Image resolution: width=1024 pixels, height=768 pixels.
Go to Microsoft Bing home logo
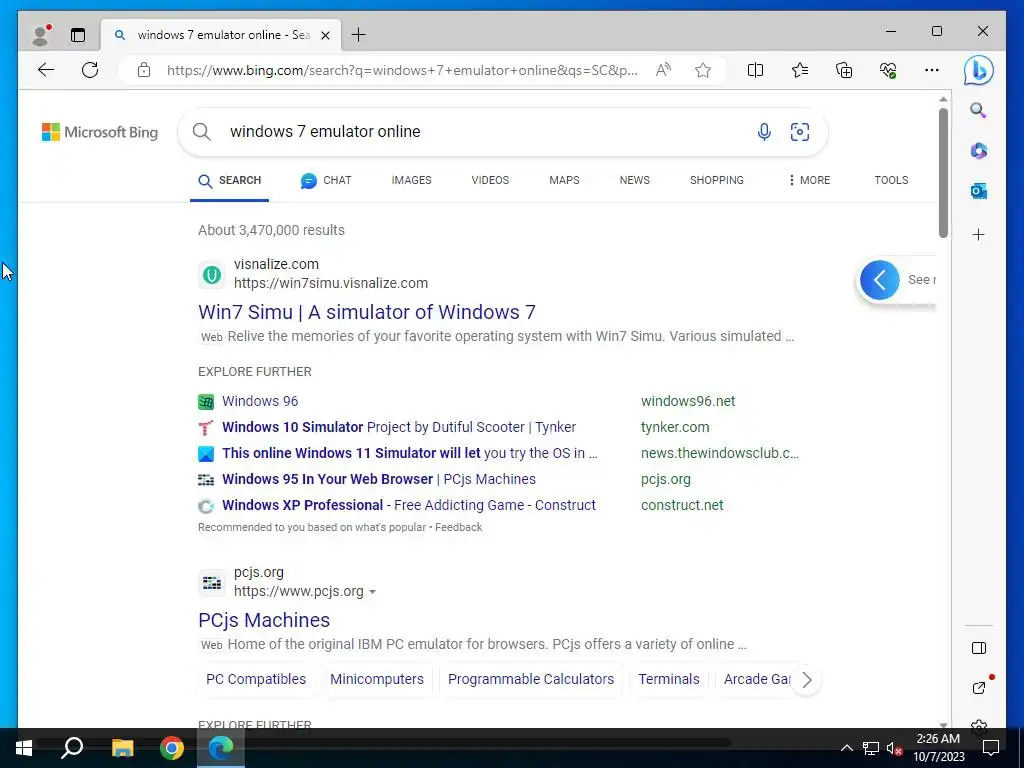pyautogui.click(x=100, y=132)
